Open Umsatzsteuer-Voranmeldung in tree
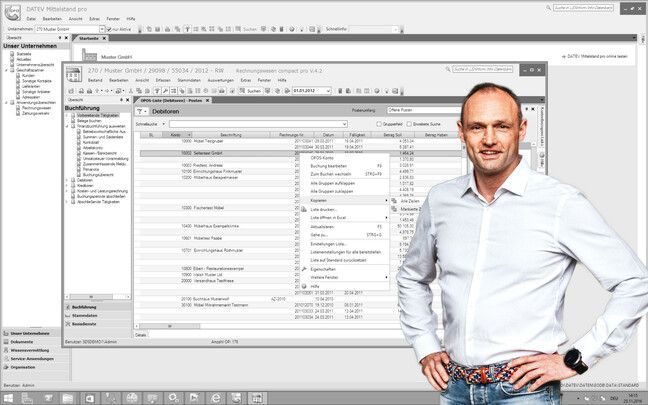This screenshot has height=405, width=648. click(105, 159)
